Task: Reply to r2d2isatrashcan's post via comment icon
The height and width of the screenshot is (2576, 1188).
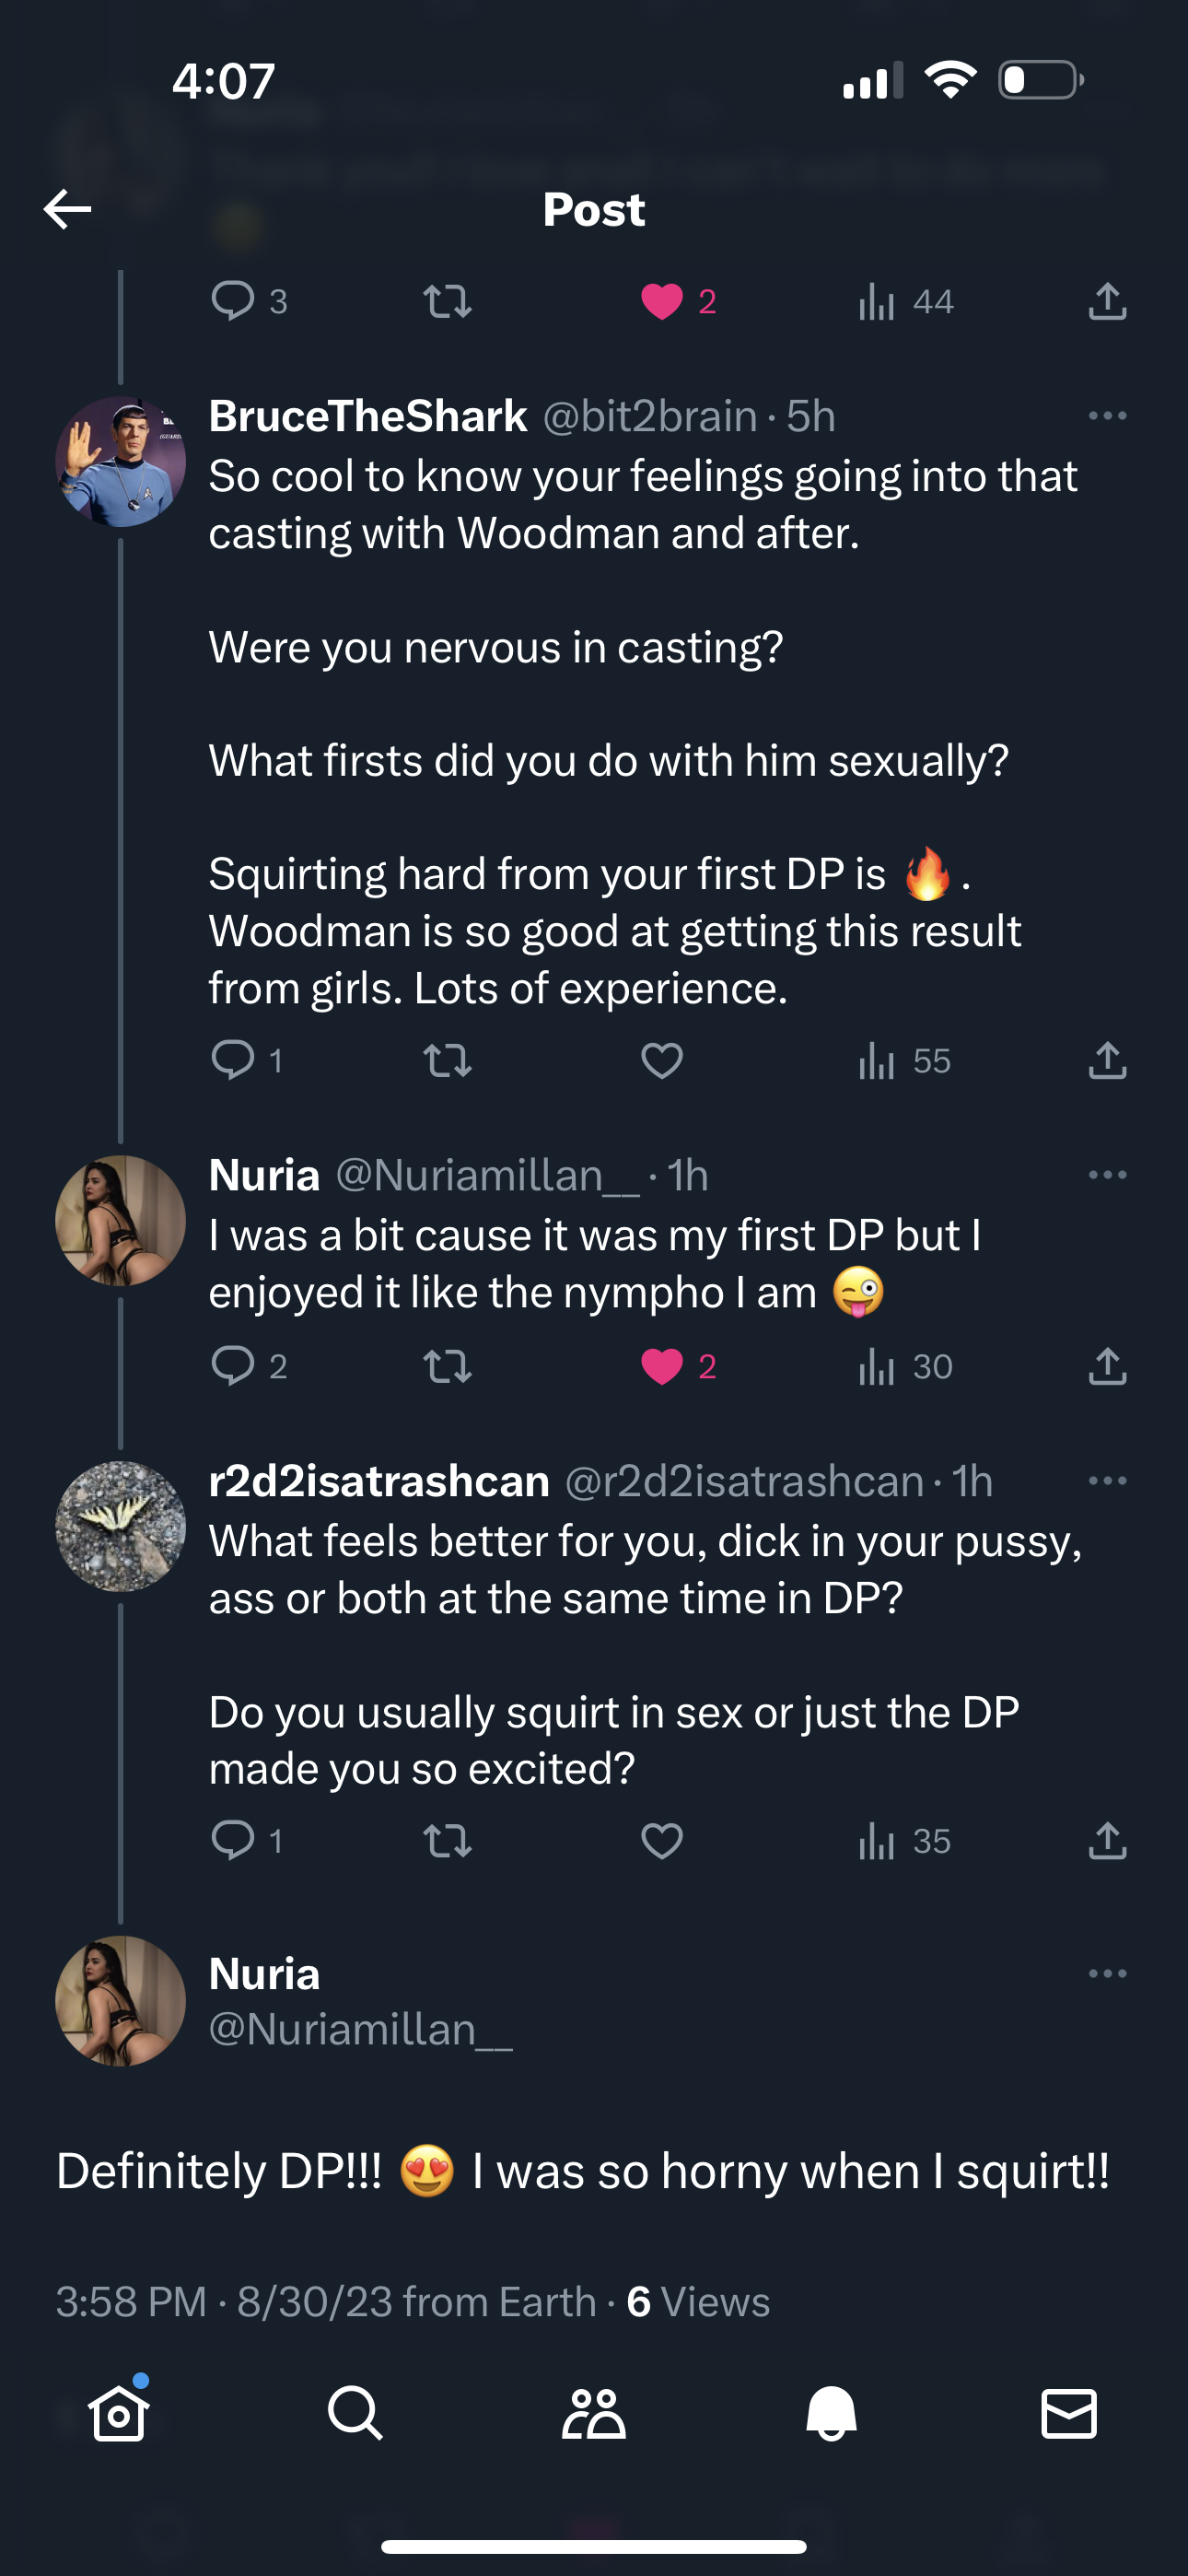Action: (233, 1840)
